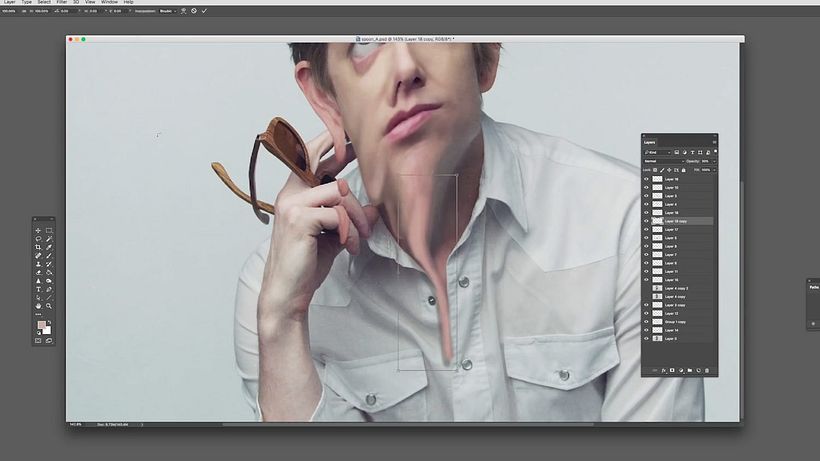
Task: Hide Layer 18 copy via eye icon
Action: [x=646, y=221]
